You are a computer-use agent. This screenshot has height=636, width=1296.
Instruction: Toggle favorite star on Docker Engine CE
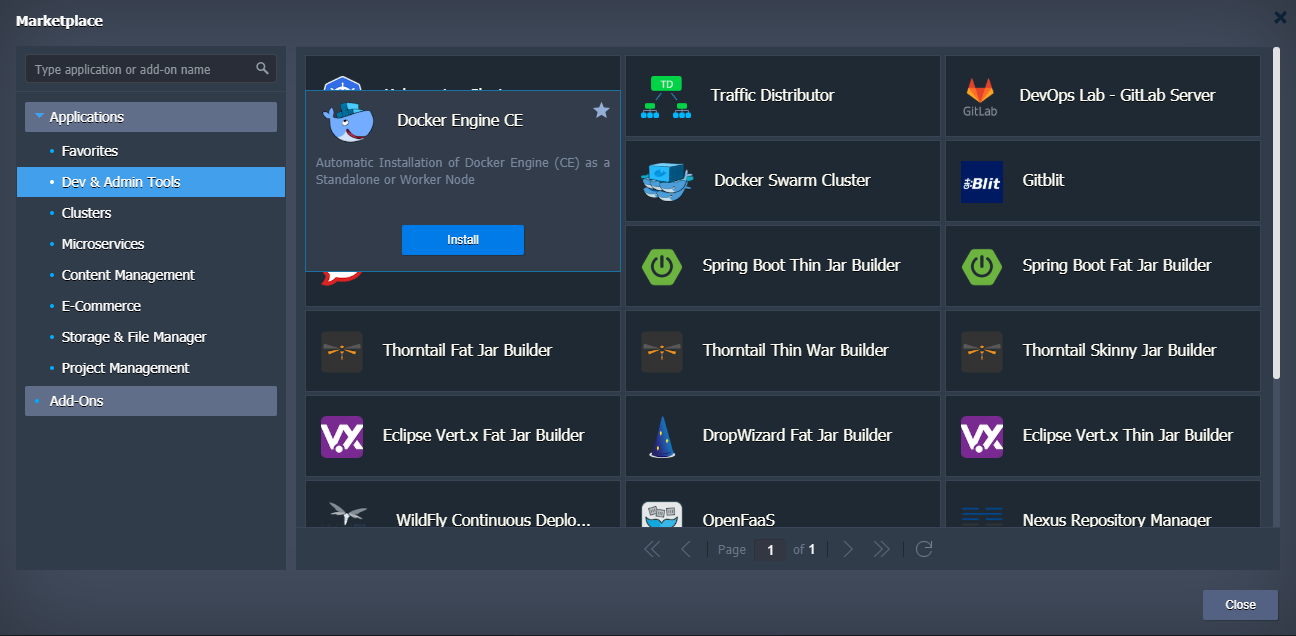(x=601, y=110)
